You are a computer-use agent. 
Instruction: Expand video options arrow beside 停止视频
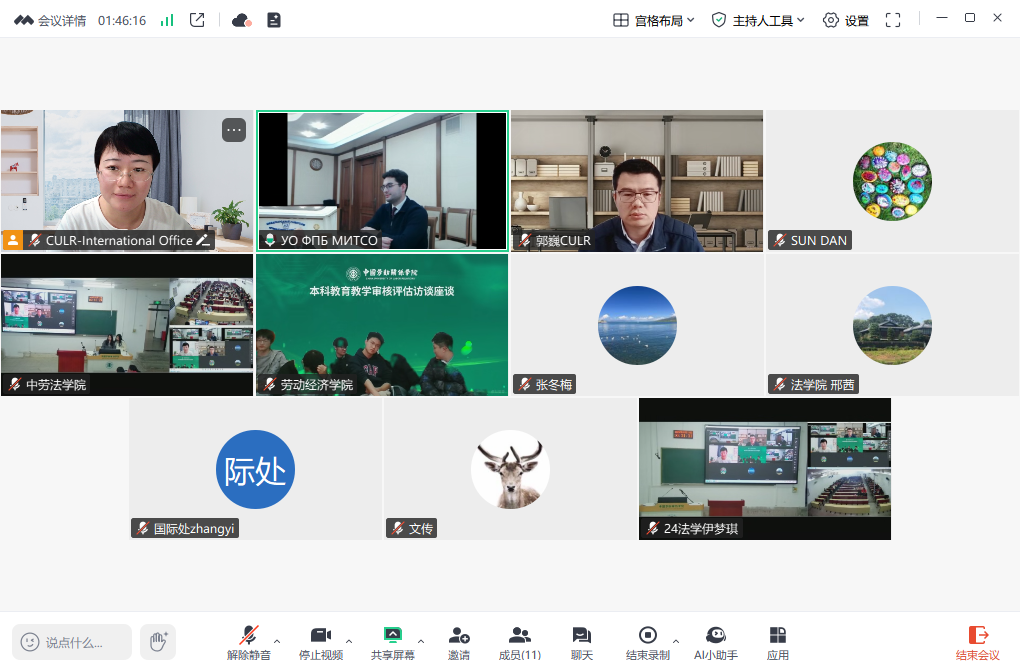[x=349, y=641]
